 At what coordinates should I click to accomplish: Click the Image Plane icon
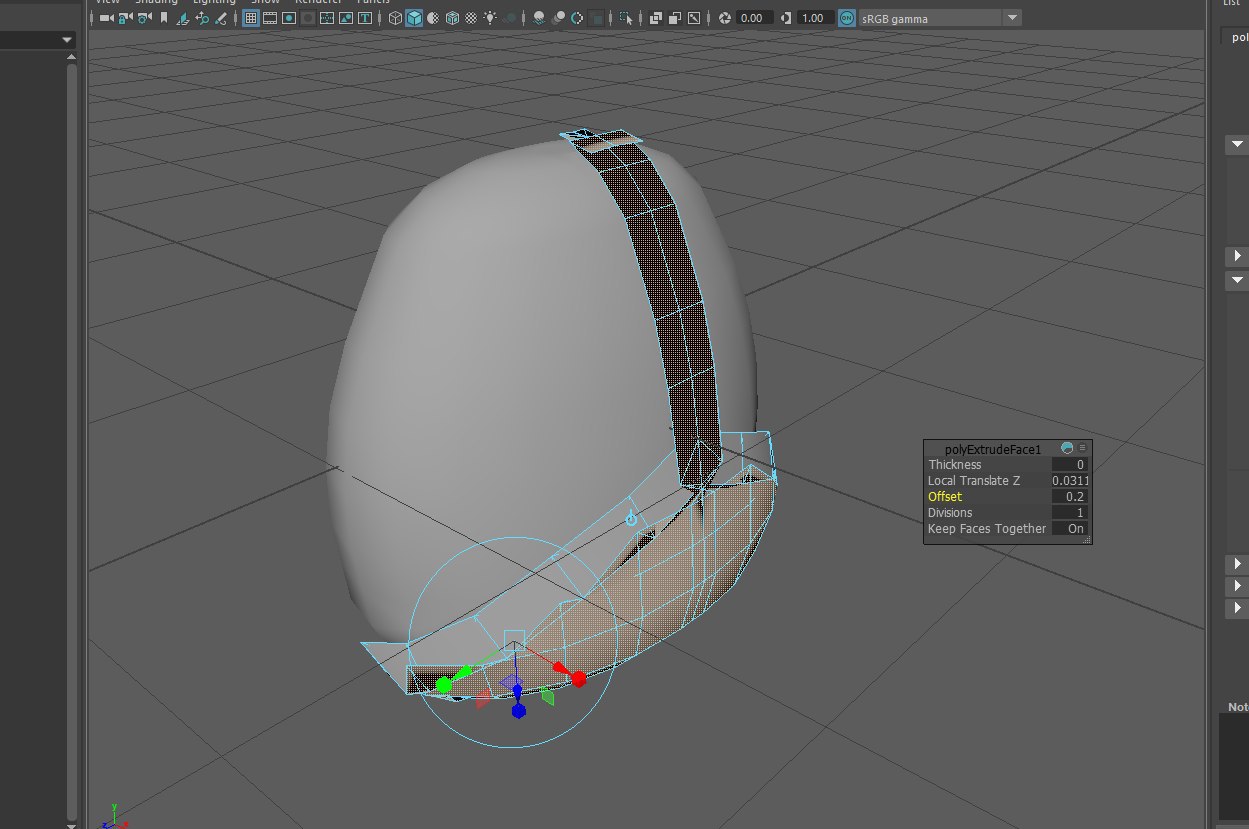183,18
